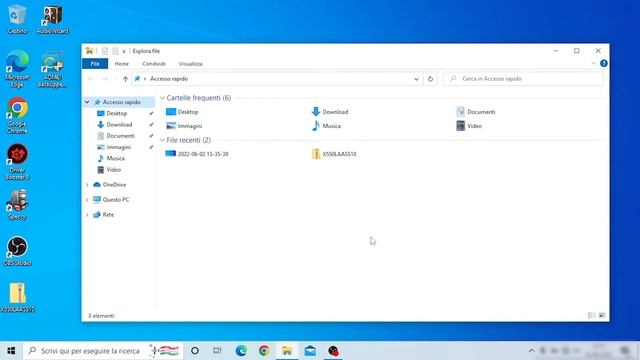Screen dimensions: 640x360
Task: Select Musica in the navigation pane
Action: point(116,158)
